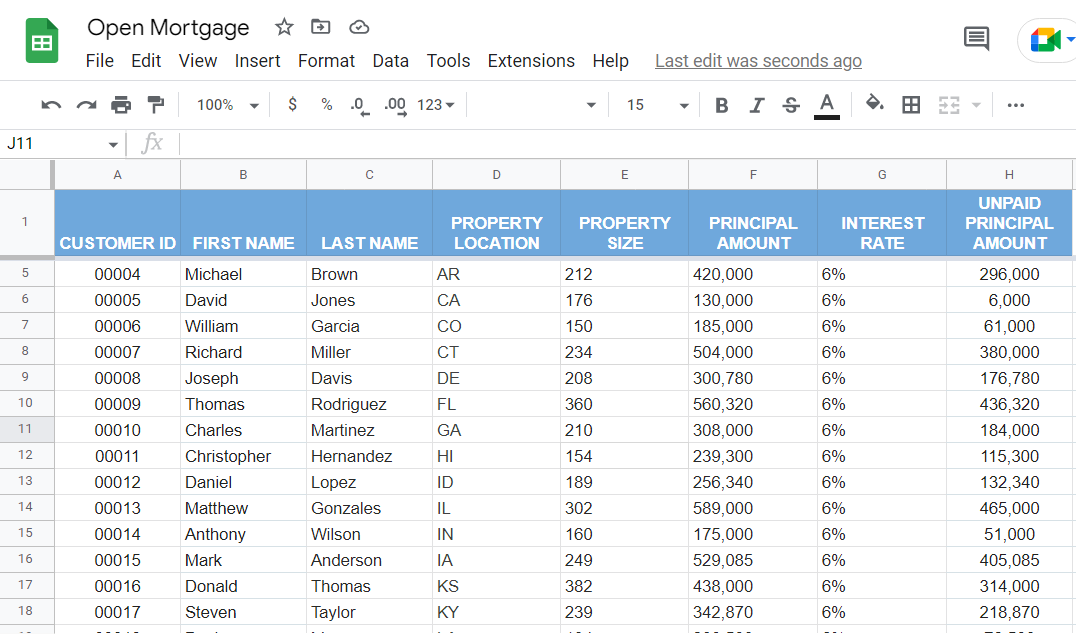1076x634 pixels.
Task: Open the comment history icon
Action: tap(976, 39)
